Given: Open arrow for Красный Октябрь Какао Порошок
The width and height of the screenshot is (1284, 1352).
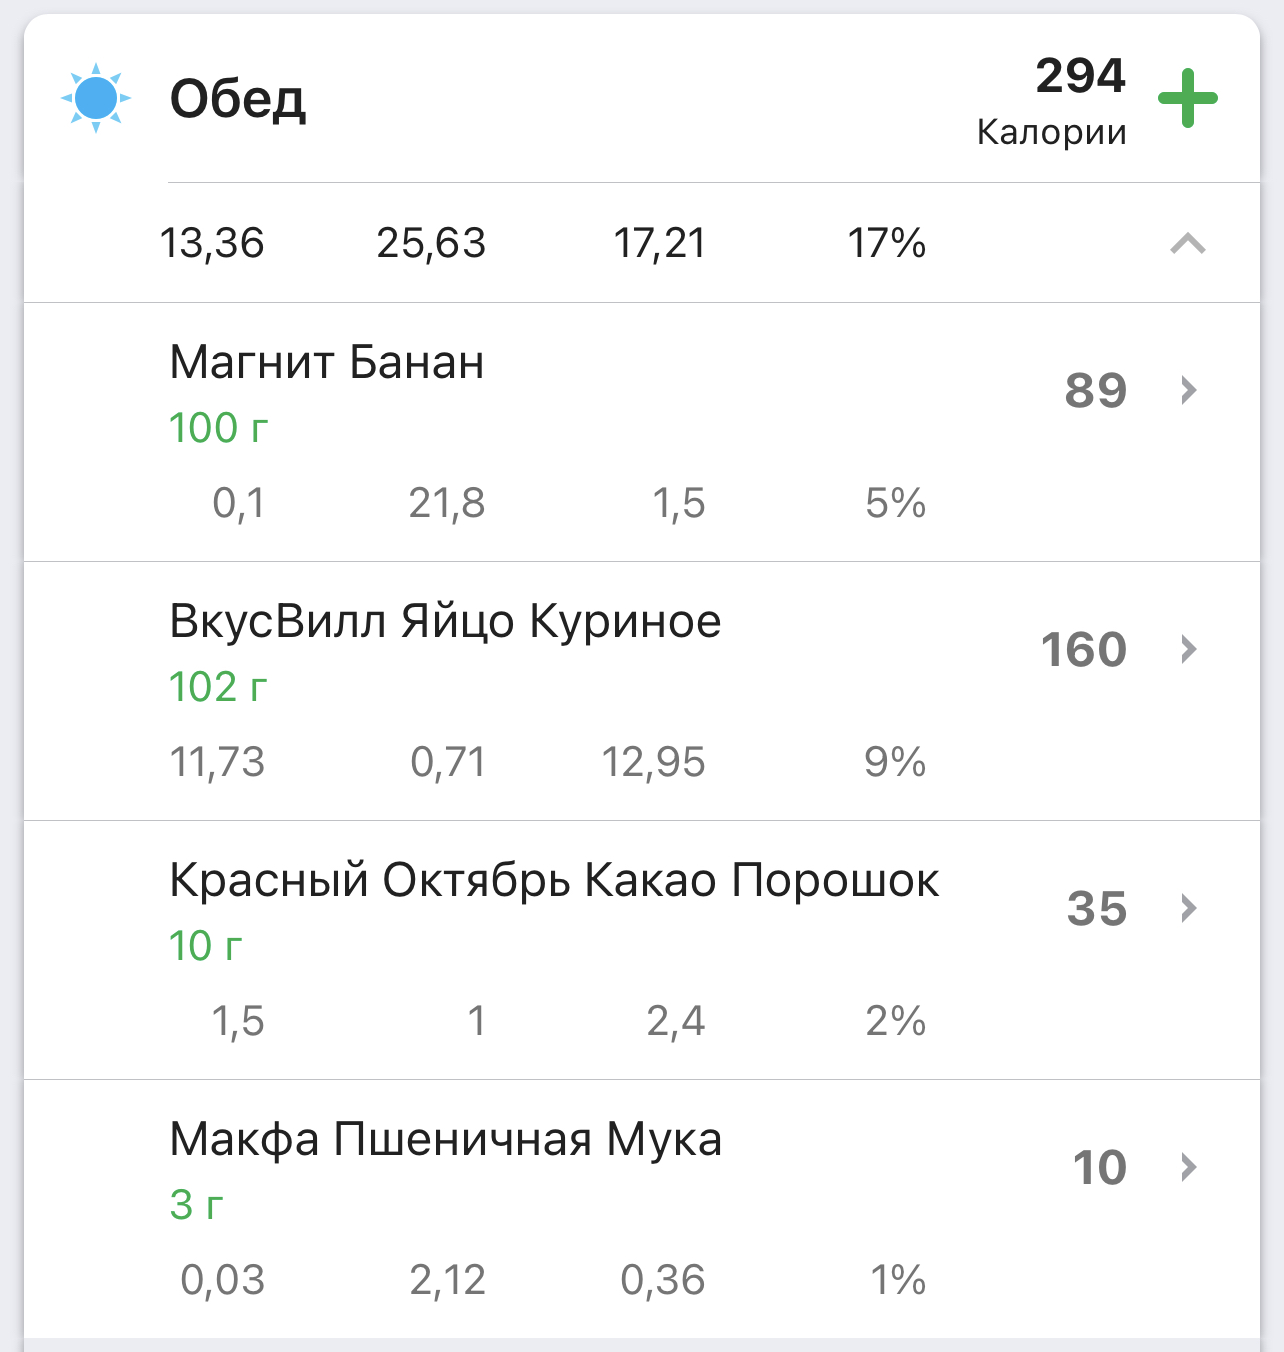Looking at the screenshot, I should 1188,908.
